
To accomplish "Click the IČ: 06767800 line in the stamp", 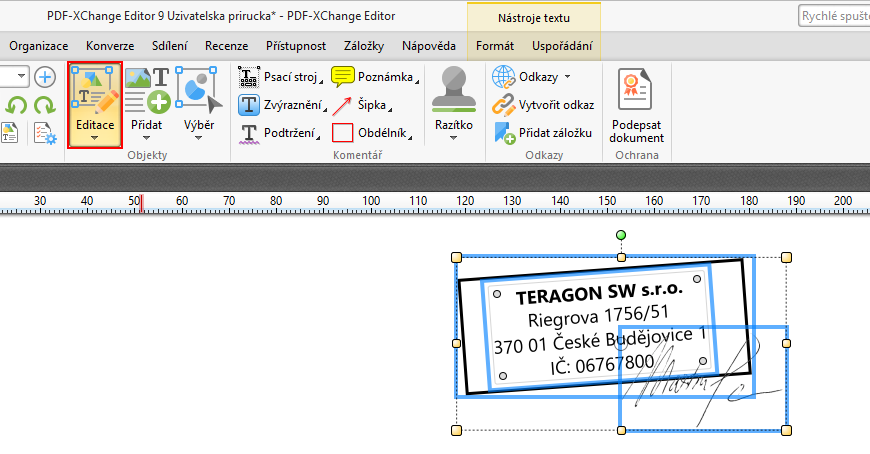I will [x=603, y=365].
